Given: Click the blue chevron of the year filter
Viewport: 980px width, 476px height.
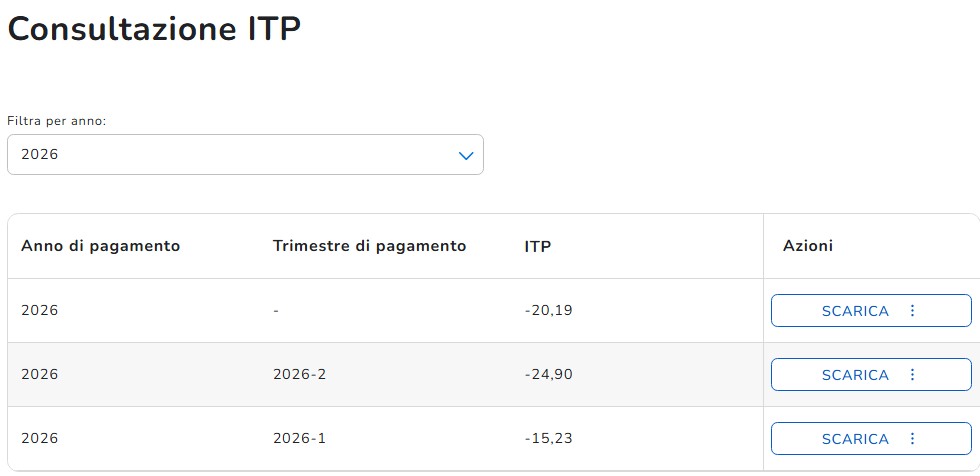Looking at the screenshot, I should tap(466, 155).
